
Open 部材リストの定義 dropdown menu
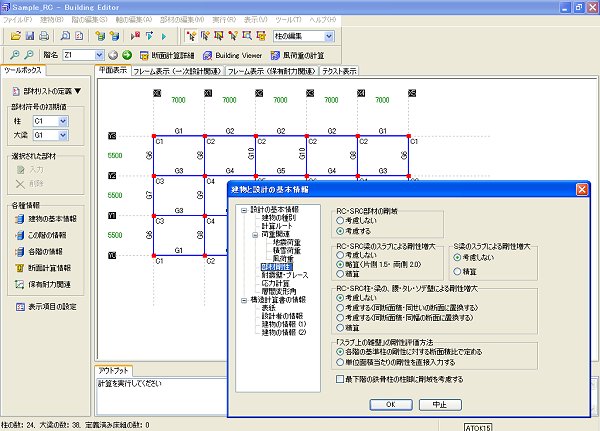click(47, 91)
